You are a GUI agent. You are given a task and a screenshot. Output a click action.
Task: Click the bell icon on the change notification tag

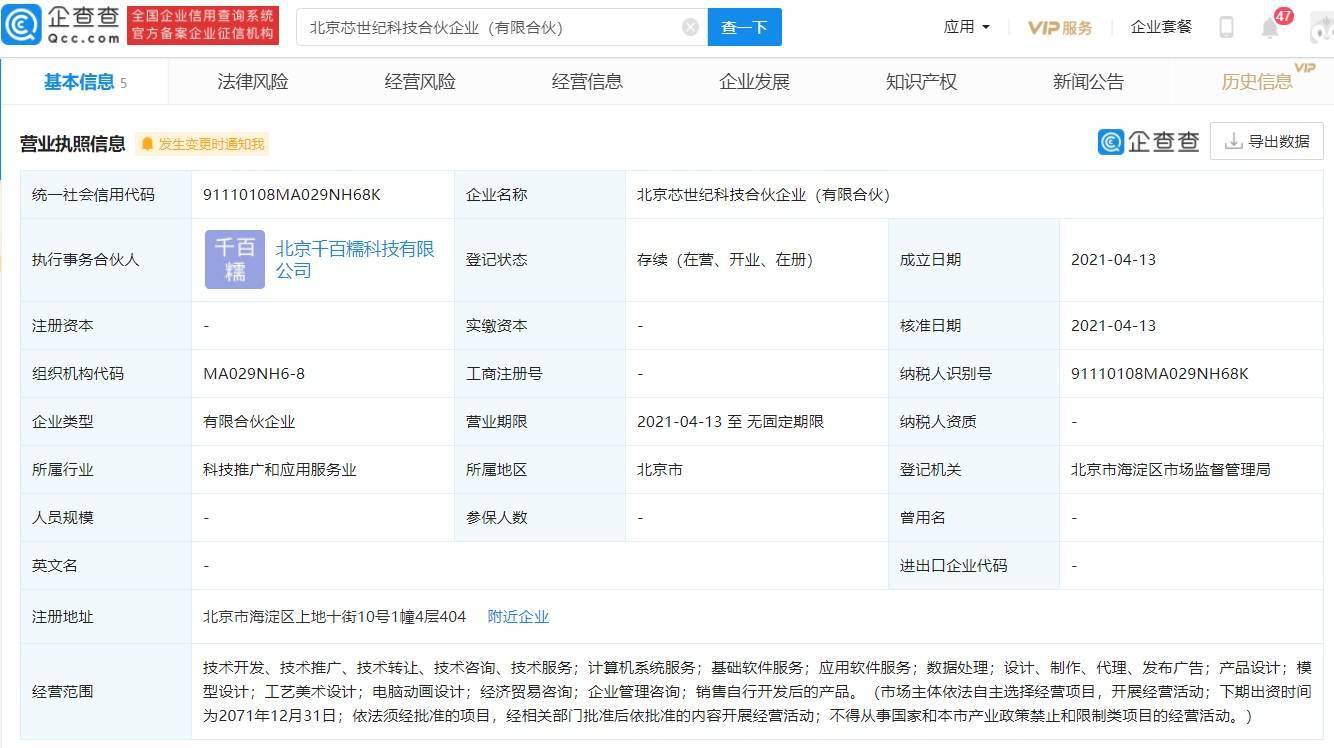[x=147, y=144]
